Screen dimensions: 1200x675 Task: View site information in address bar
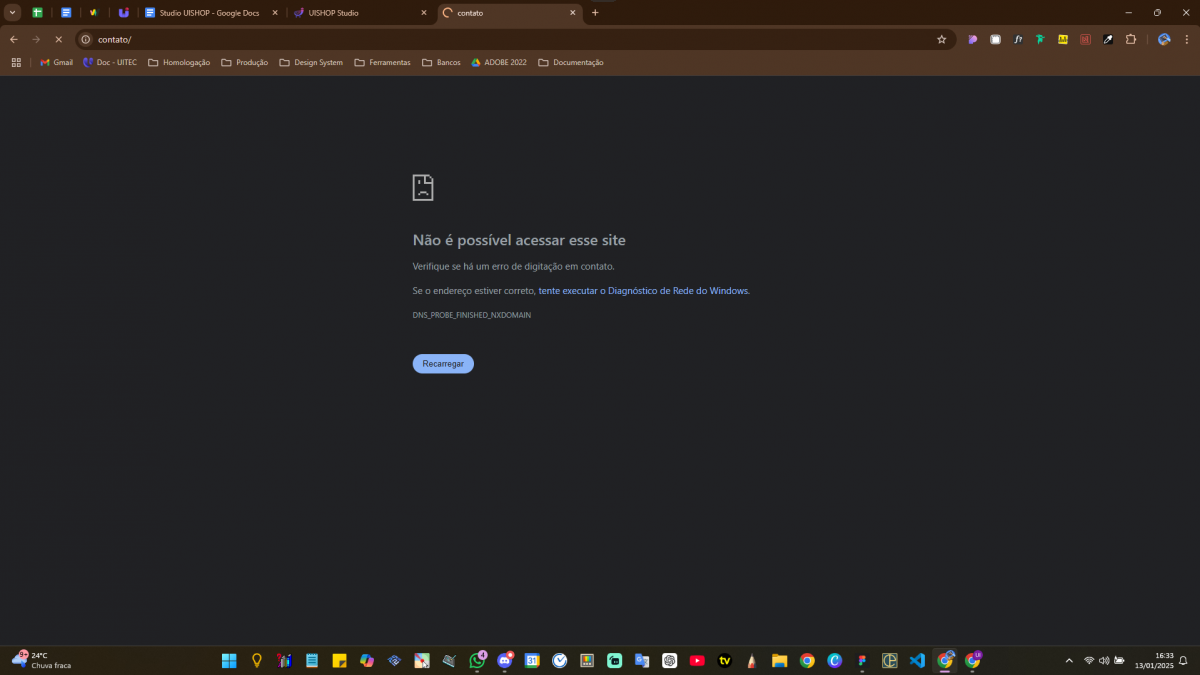click(x=86, y=39)
